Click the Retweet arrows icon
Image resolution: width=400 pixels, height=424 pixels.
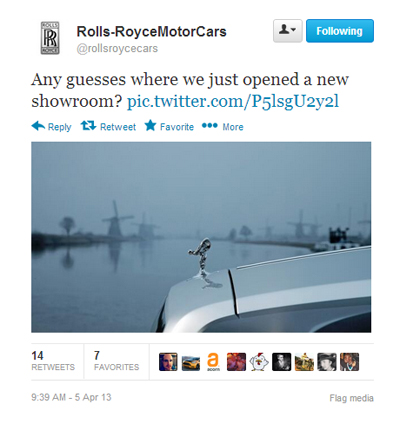tap(88, 126)
